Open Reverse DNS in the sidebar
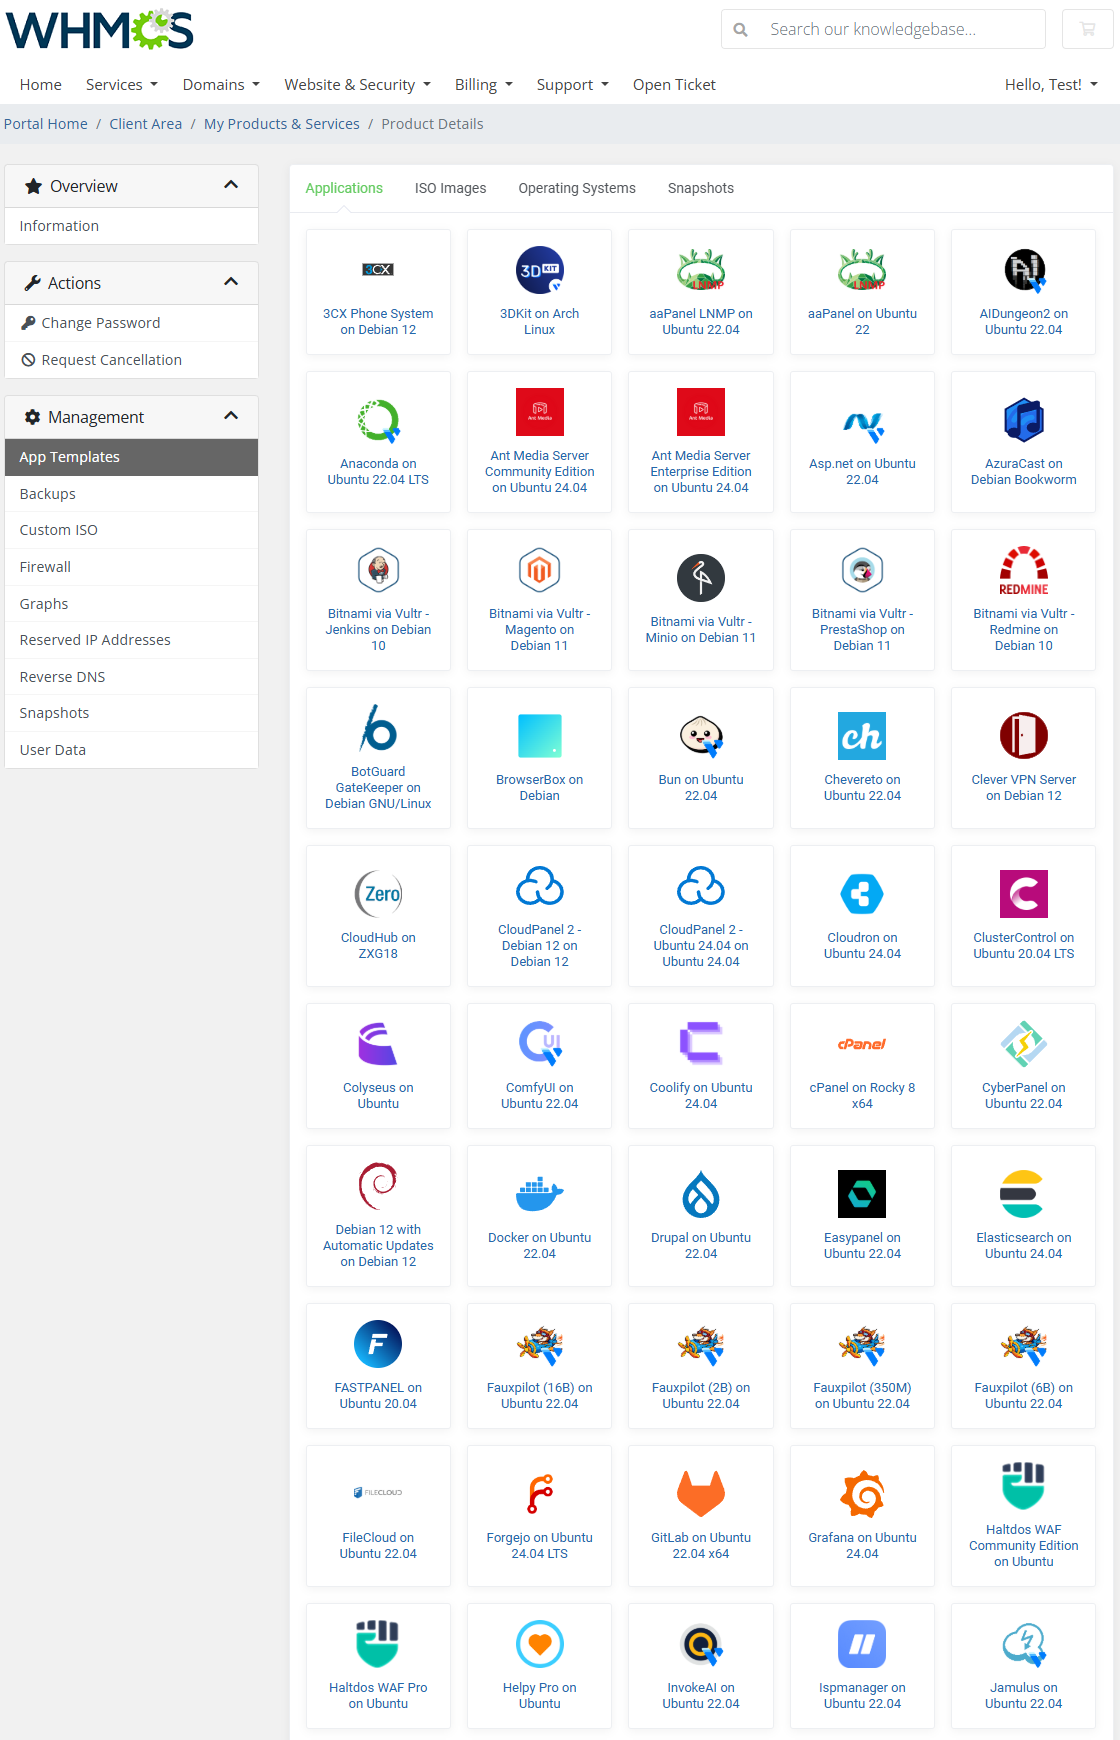The width and height of the screenshot is (1120, 1740). [132, 677]
